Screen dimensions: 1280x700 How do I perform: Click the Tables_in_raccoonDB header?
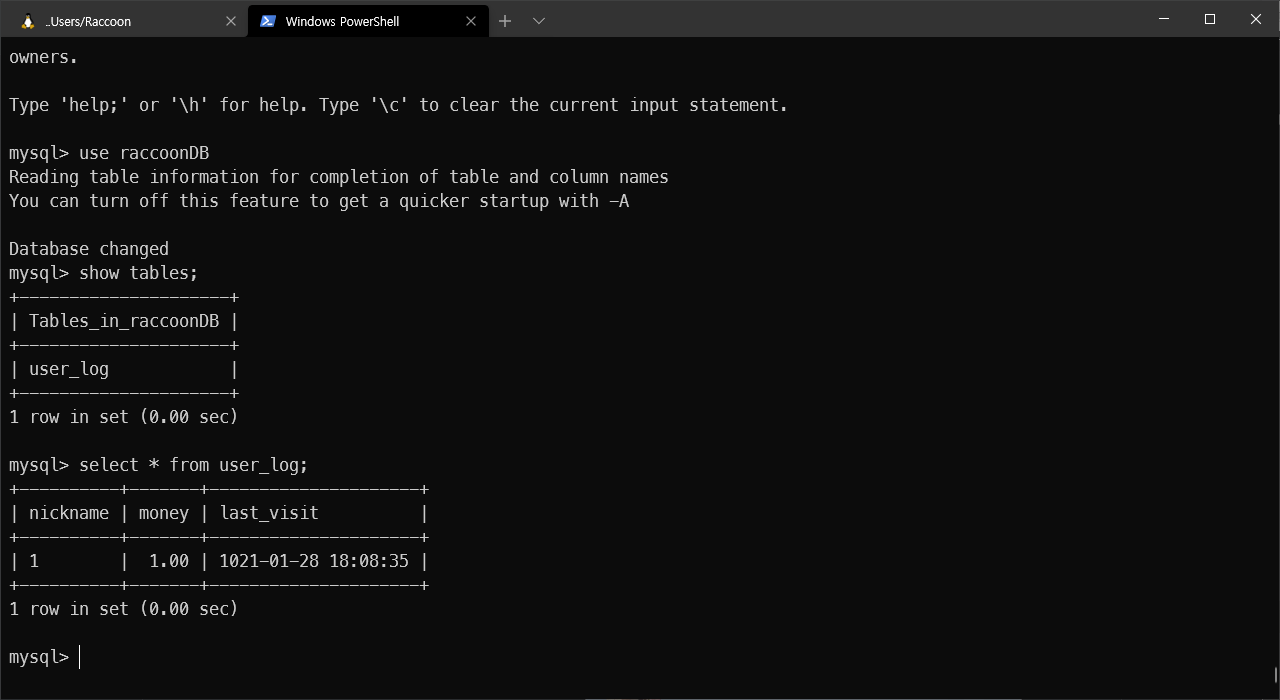pyautogui.click(x=124, y=321)
